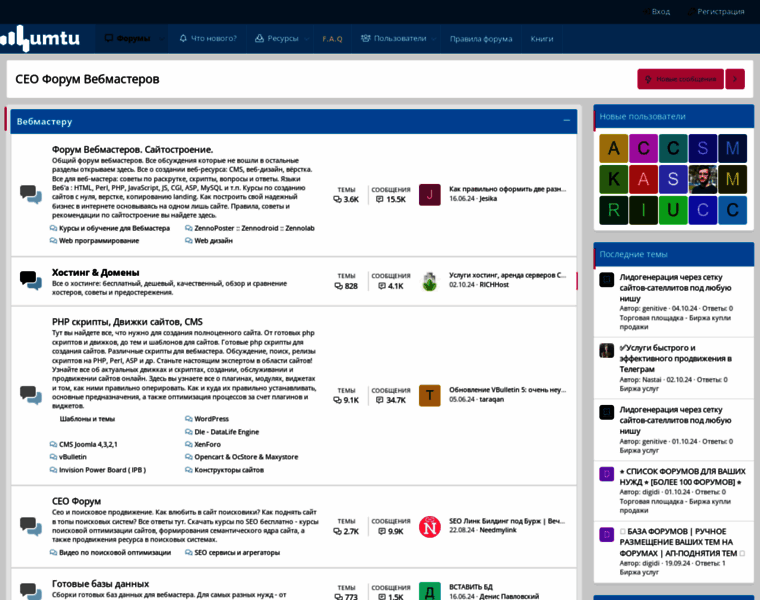The height and width of the screenshot is (600, 760).
Task: Open the Jesika avatar in the first forum row
Action: coord(430,194)
